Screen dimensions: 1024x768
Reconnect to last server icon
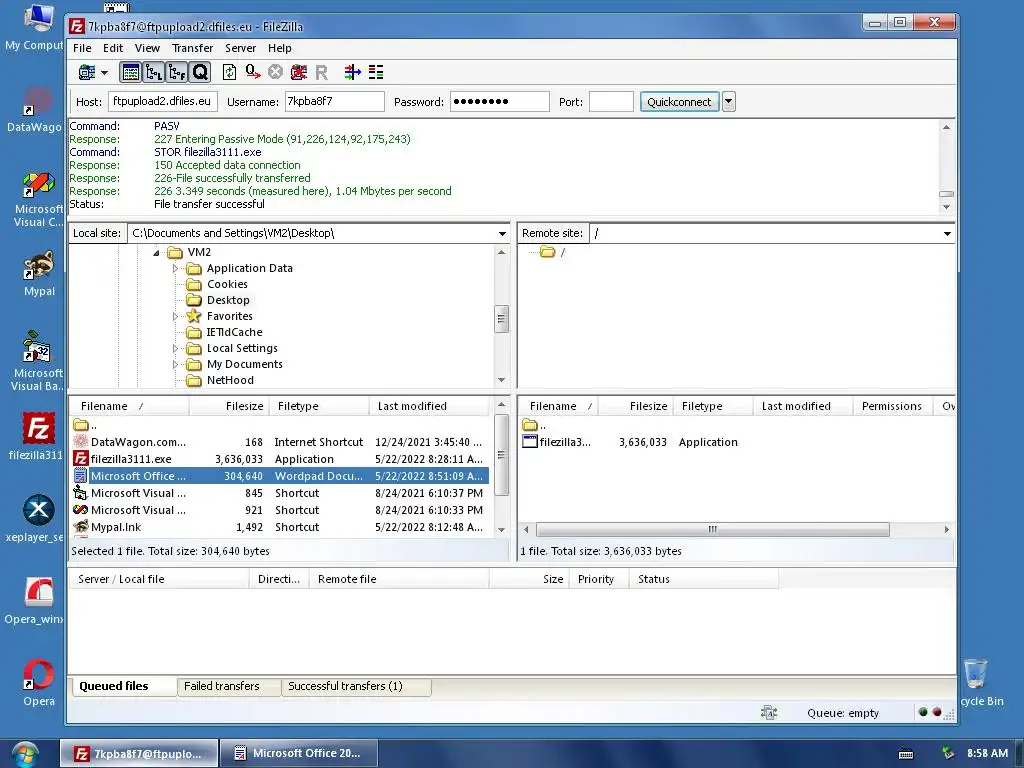pyautogui.click(x=321, y=72)
